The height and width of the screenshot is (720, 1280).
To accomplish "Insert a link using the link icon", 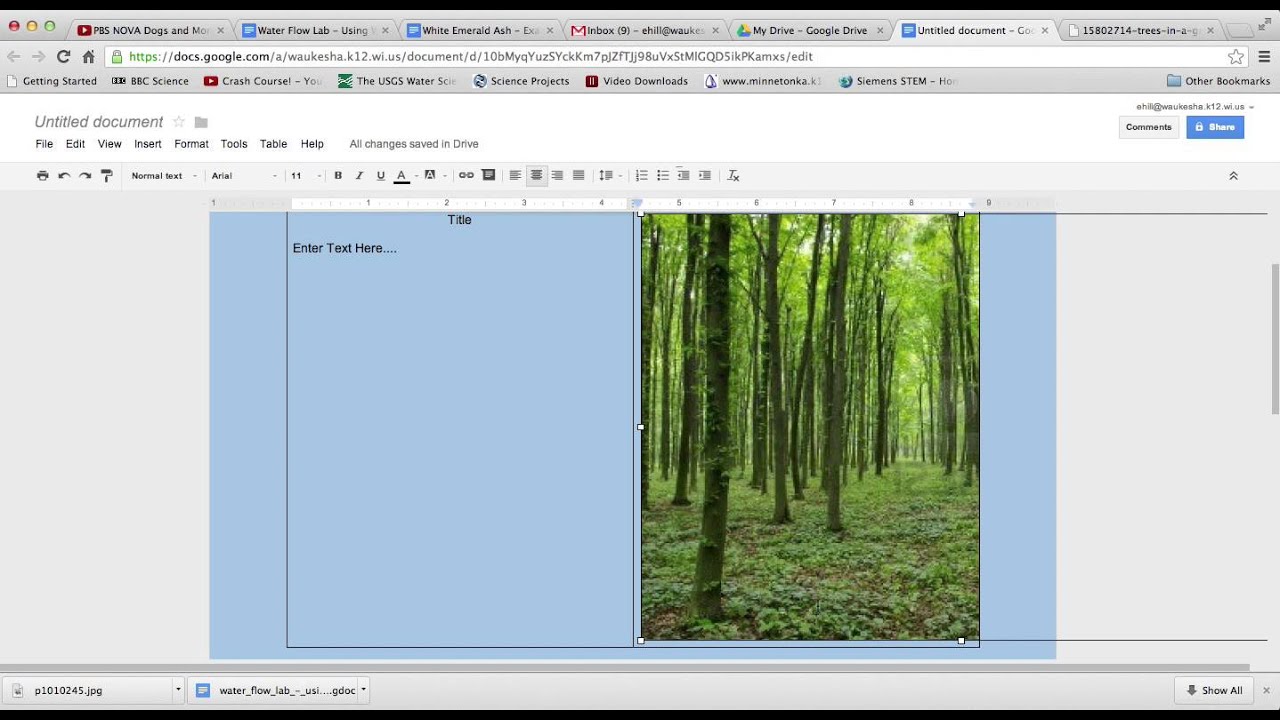I will click(466, 175).
